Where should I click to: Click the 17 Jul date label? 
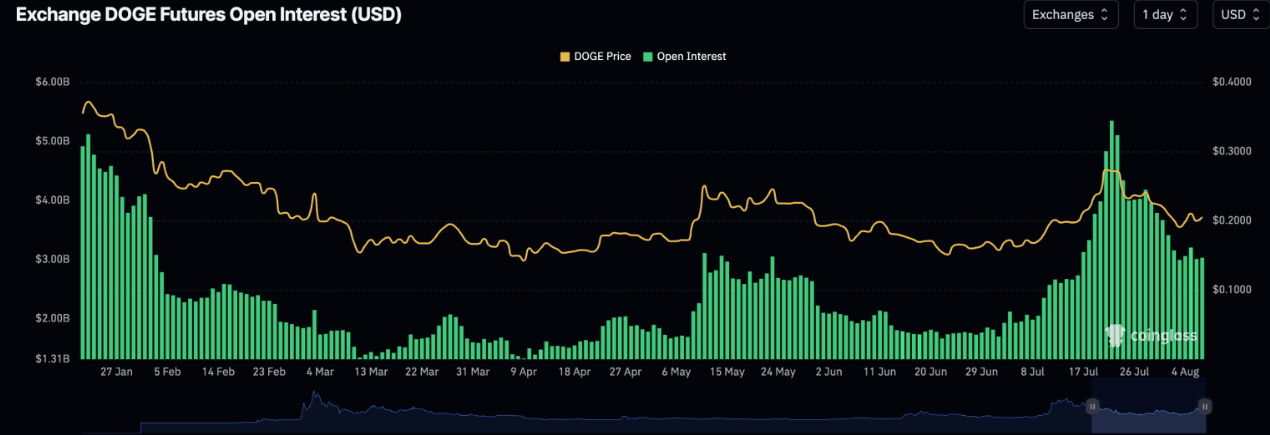pyautogui.click(x=1084, y=371)
